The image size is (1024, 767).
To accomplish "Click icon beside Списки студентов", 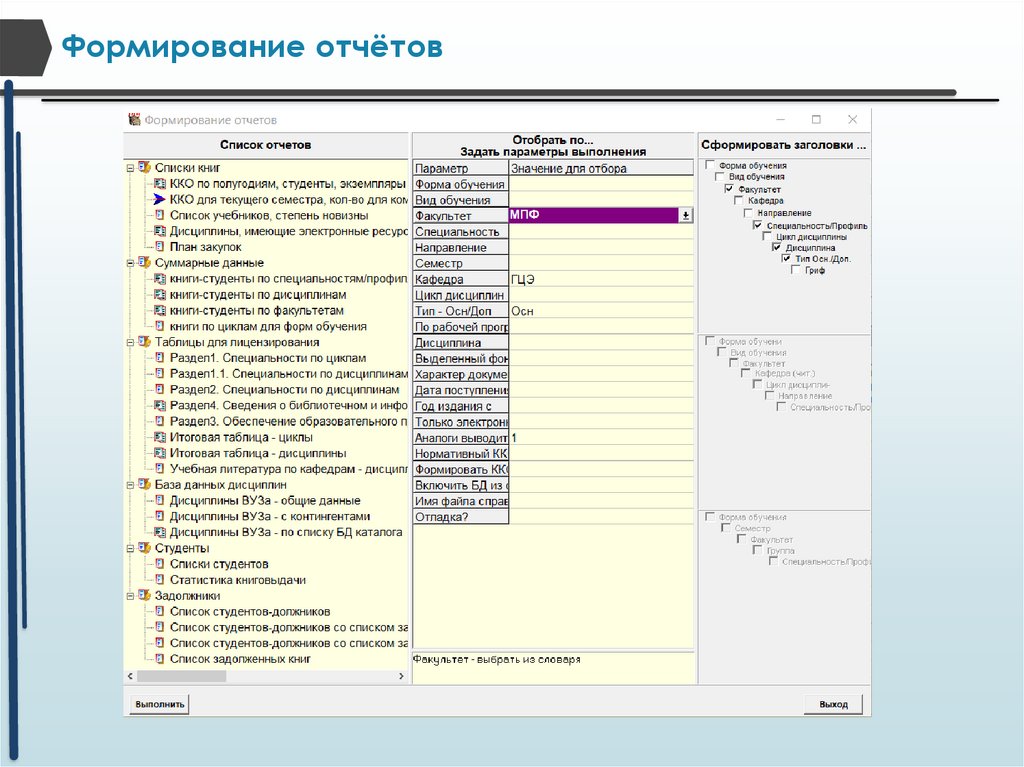I will (159, 564).
